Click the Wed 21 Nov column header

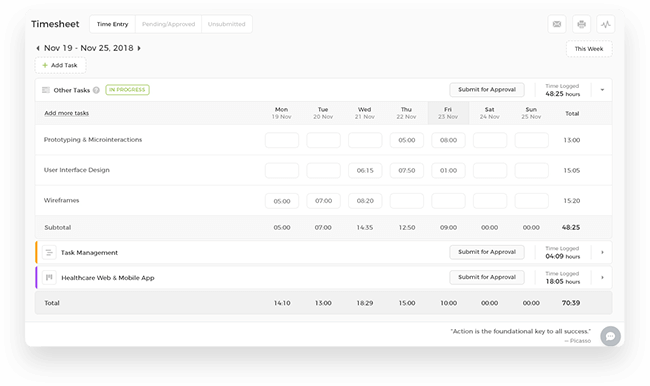tap(365, 113)
